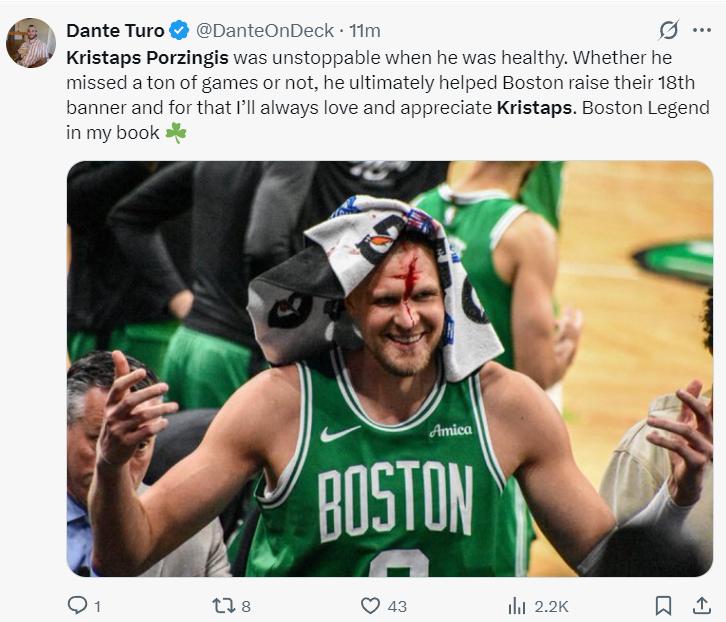Screen dimensions: 726x622
Task: Open the three-dot more options menu
Action: 701,30
